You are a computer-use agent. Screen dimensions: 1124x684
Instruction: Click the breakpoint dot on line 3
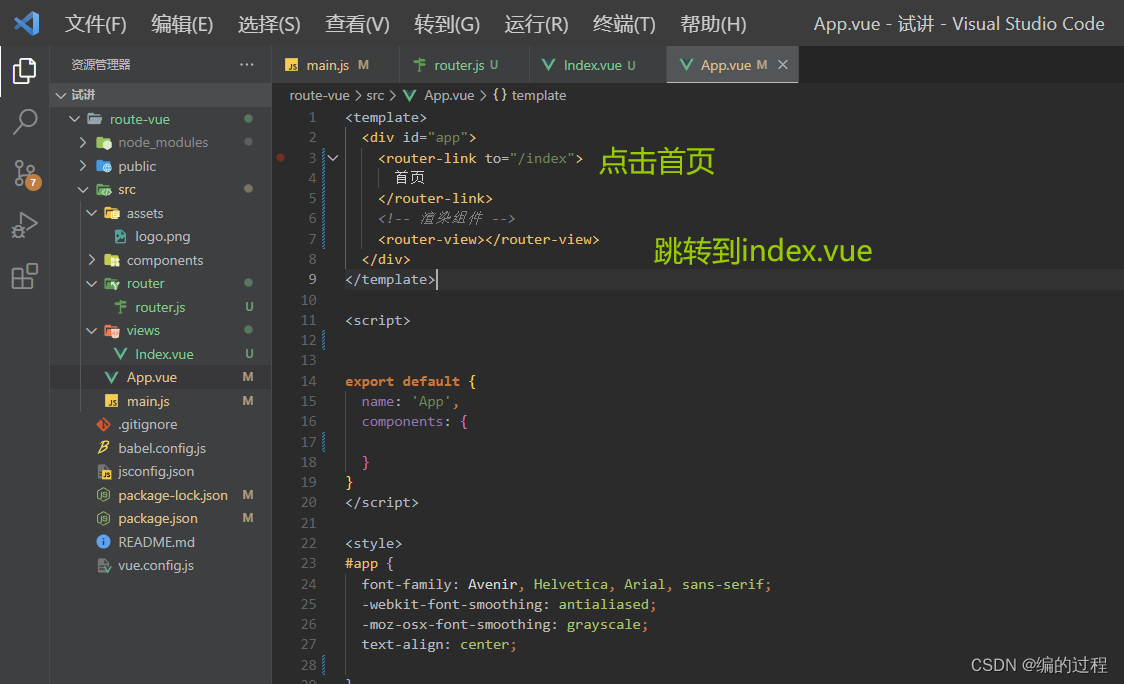point(281,158)
